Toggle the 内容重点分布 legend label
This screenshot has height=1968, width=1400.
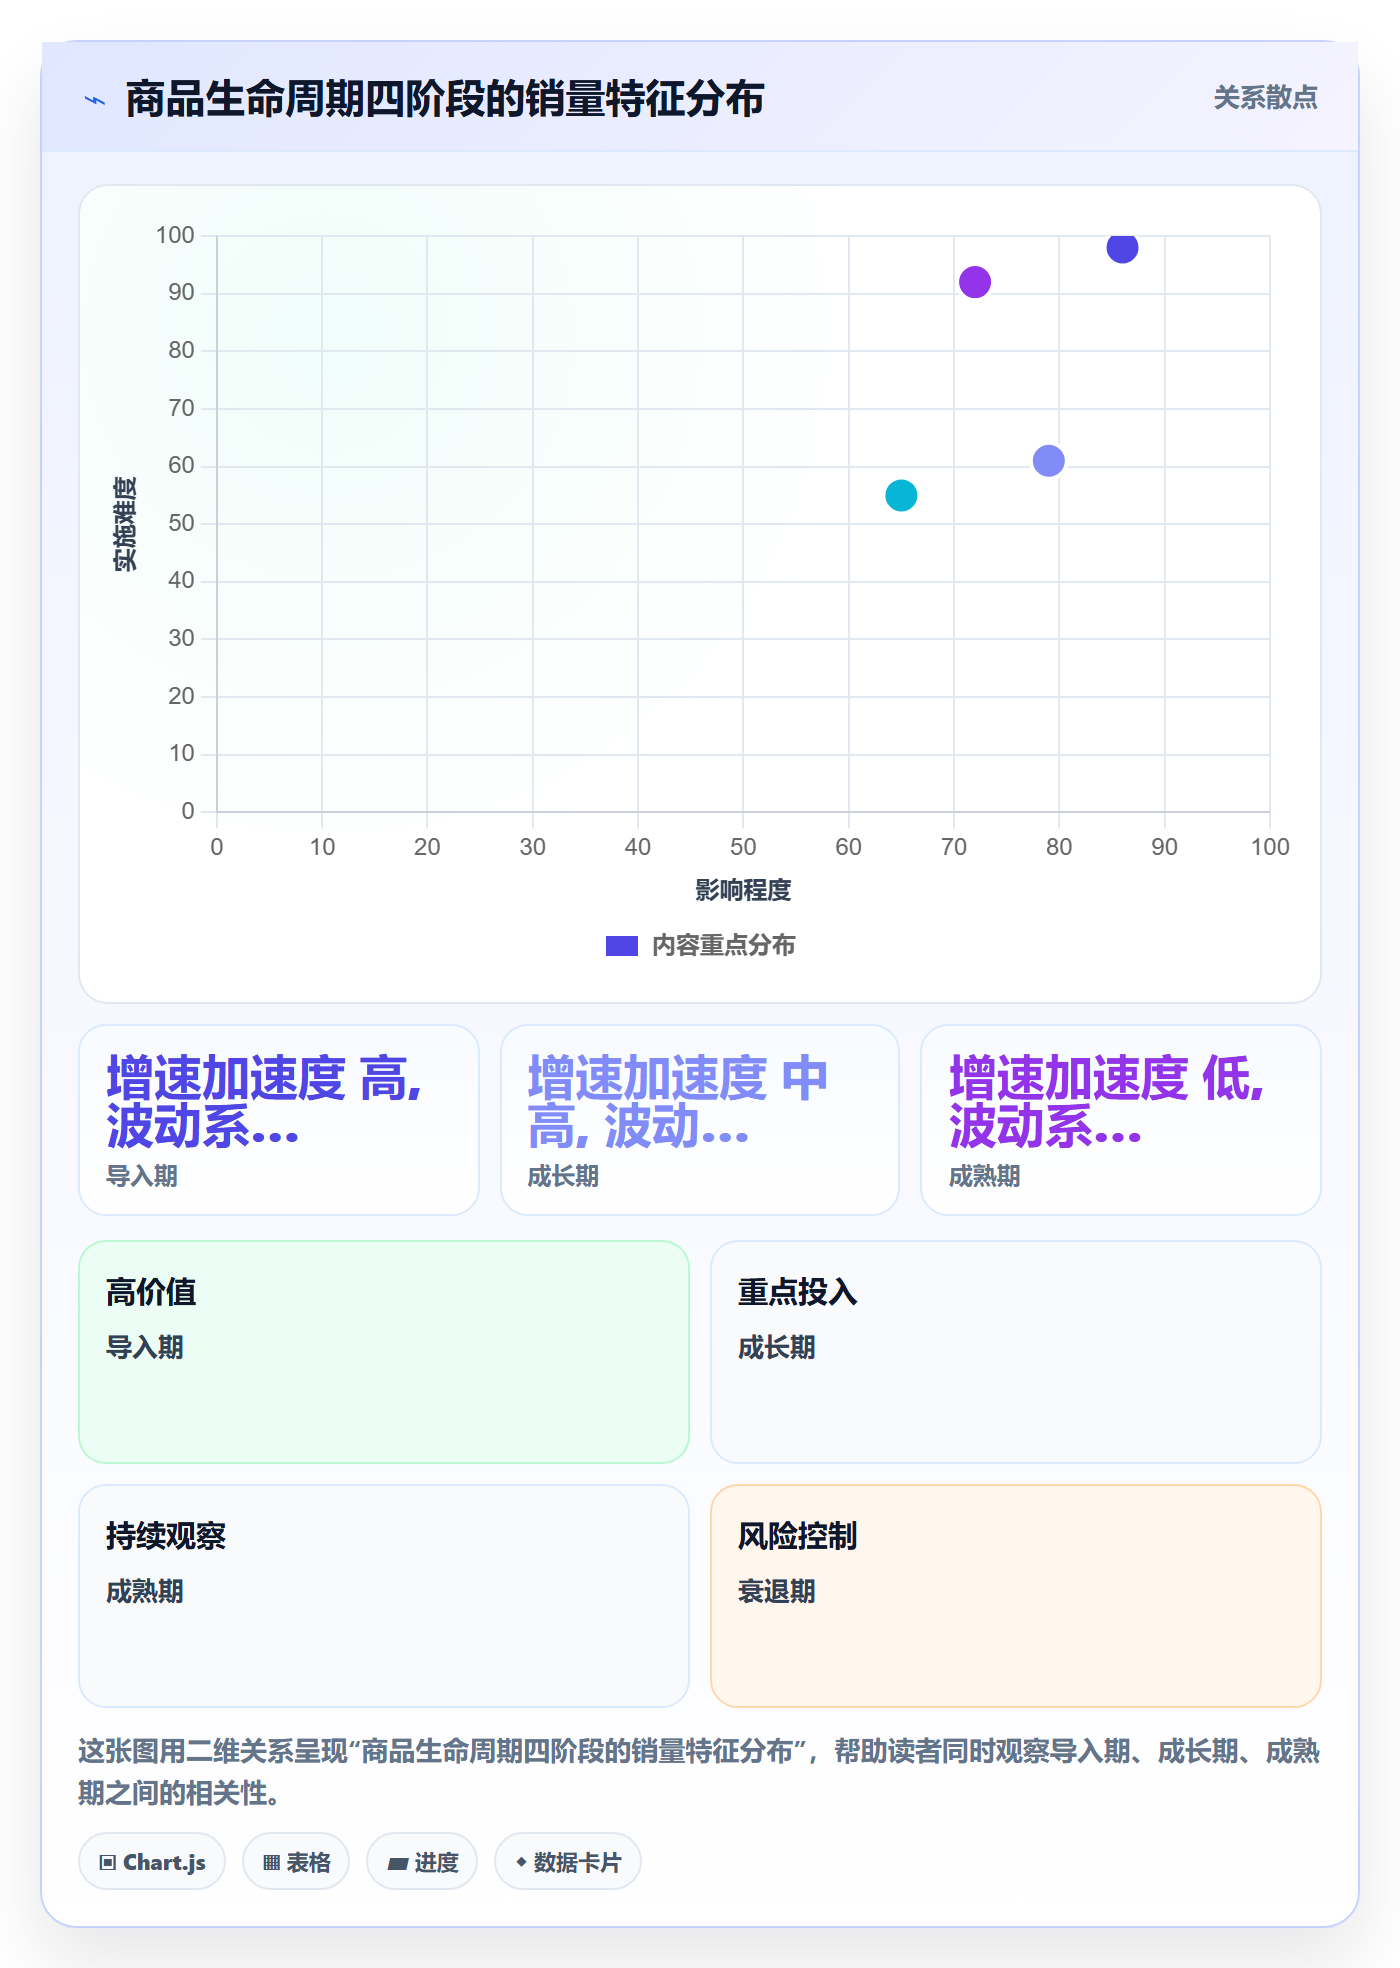click(723, 946)
